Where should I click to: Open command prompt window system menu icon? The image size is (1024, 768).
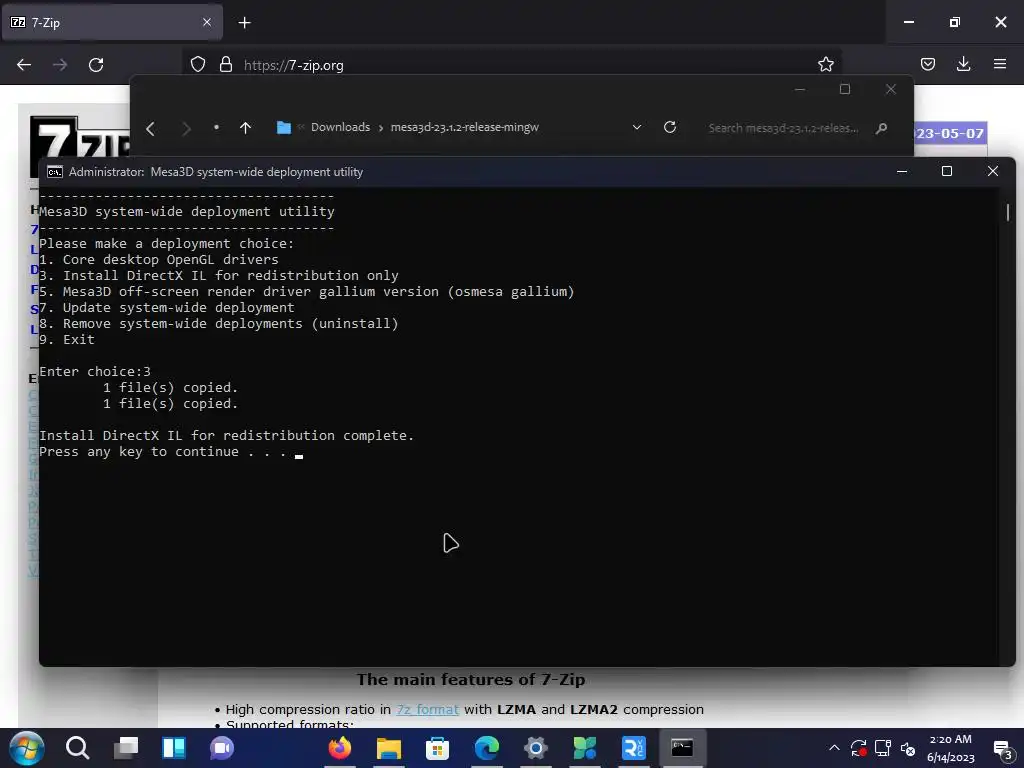click(x=55, y=172)
